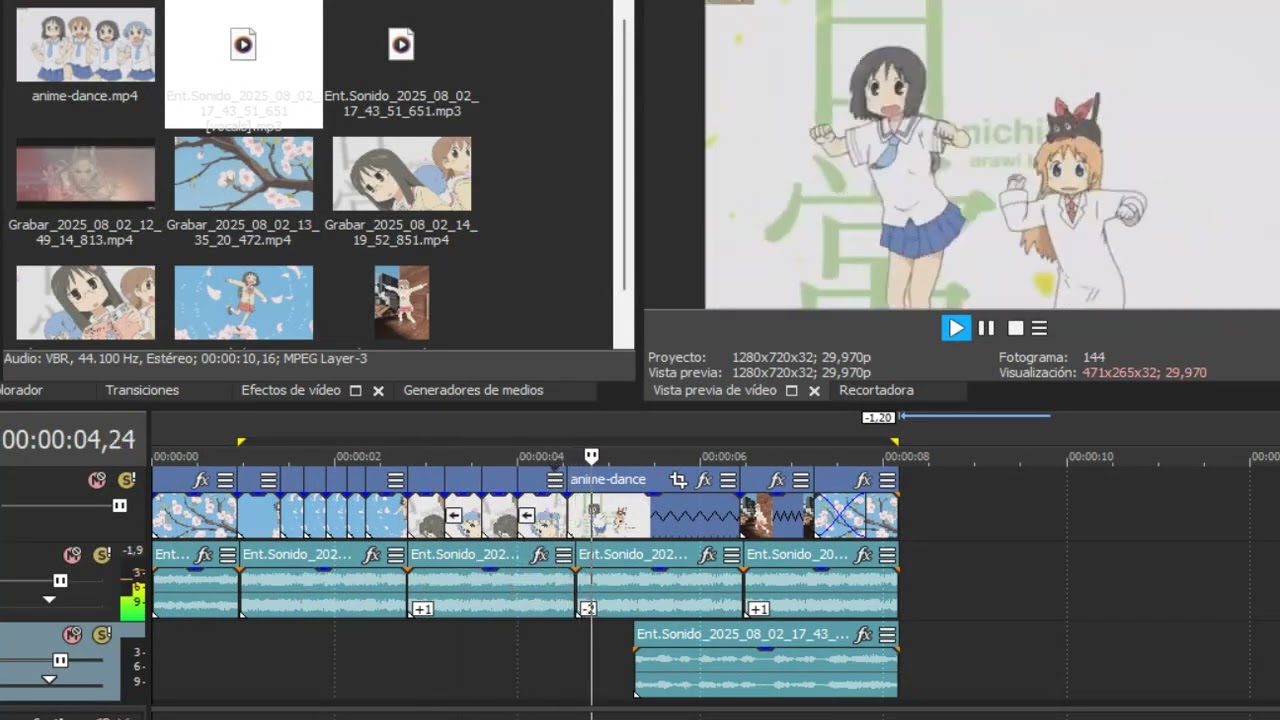Viewport: 1280px width, 720px height.
Task: Click the bottom audio track pan handle
Action: coord(49,680)
